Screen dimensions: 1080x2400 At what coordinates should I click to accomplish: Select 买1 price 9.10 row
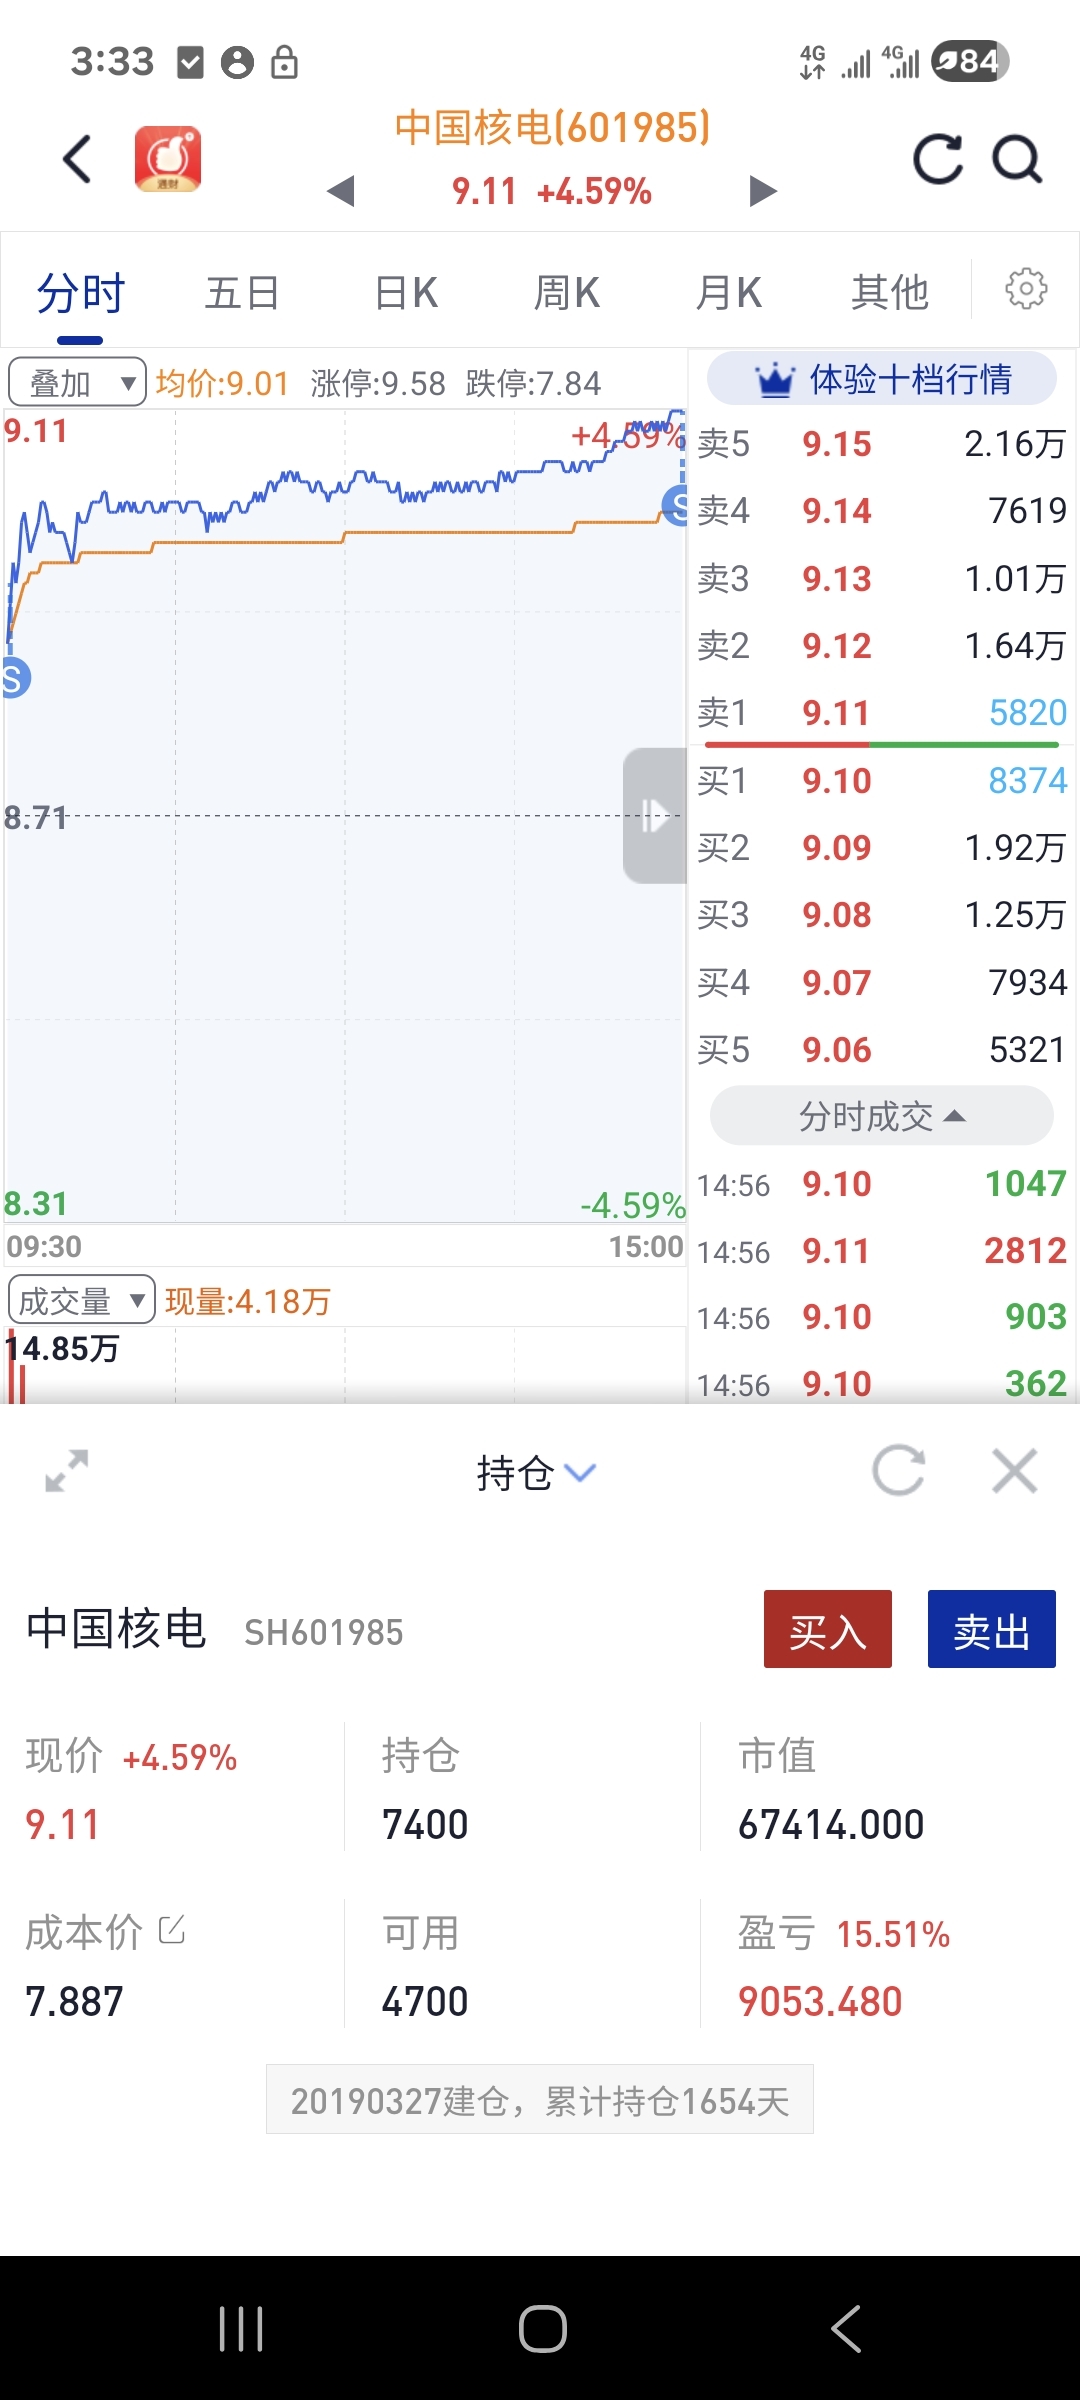pyautogui.click(x=882, y=780)
